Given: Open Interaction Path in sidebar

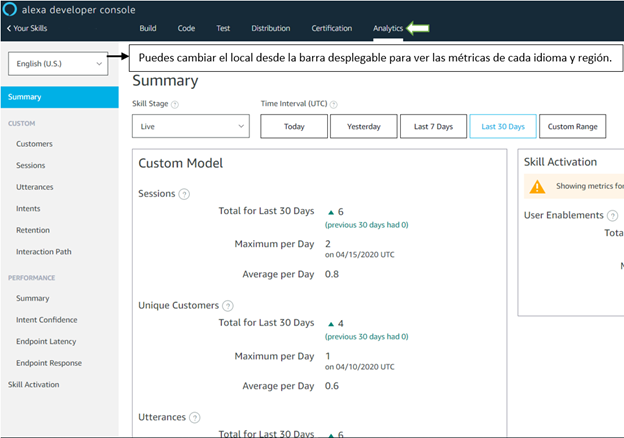Looking at the screenshot, I should click(43, 252).
